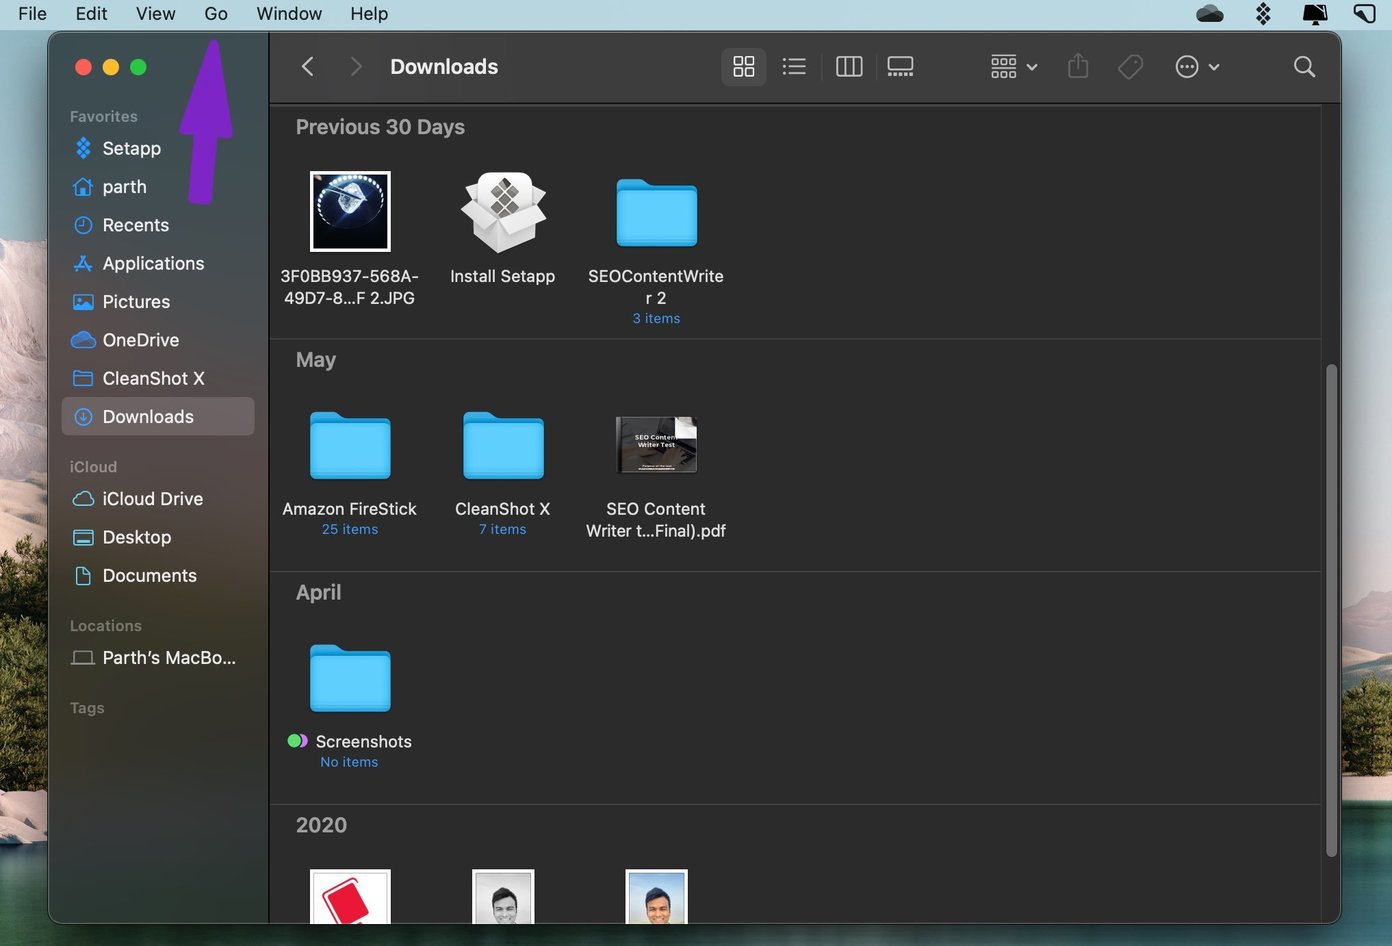This screenshot has width=1392, height=946.
Task: Switch to column view mode
Action: pos(849,67)
